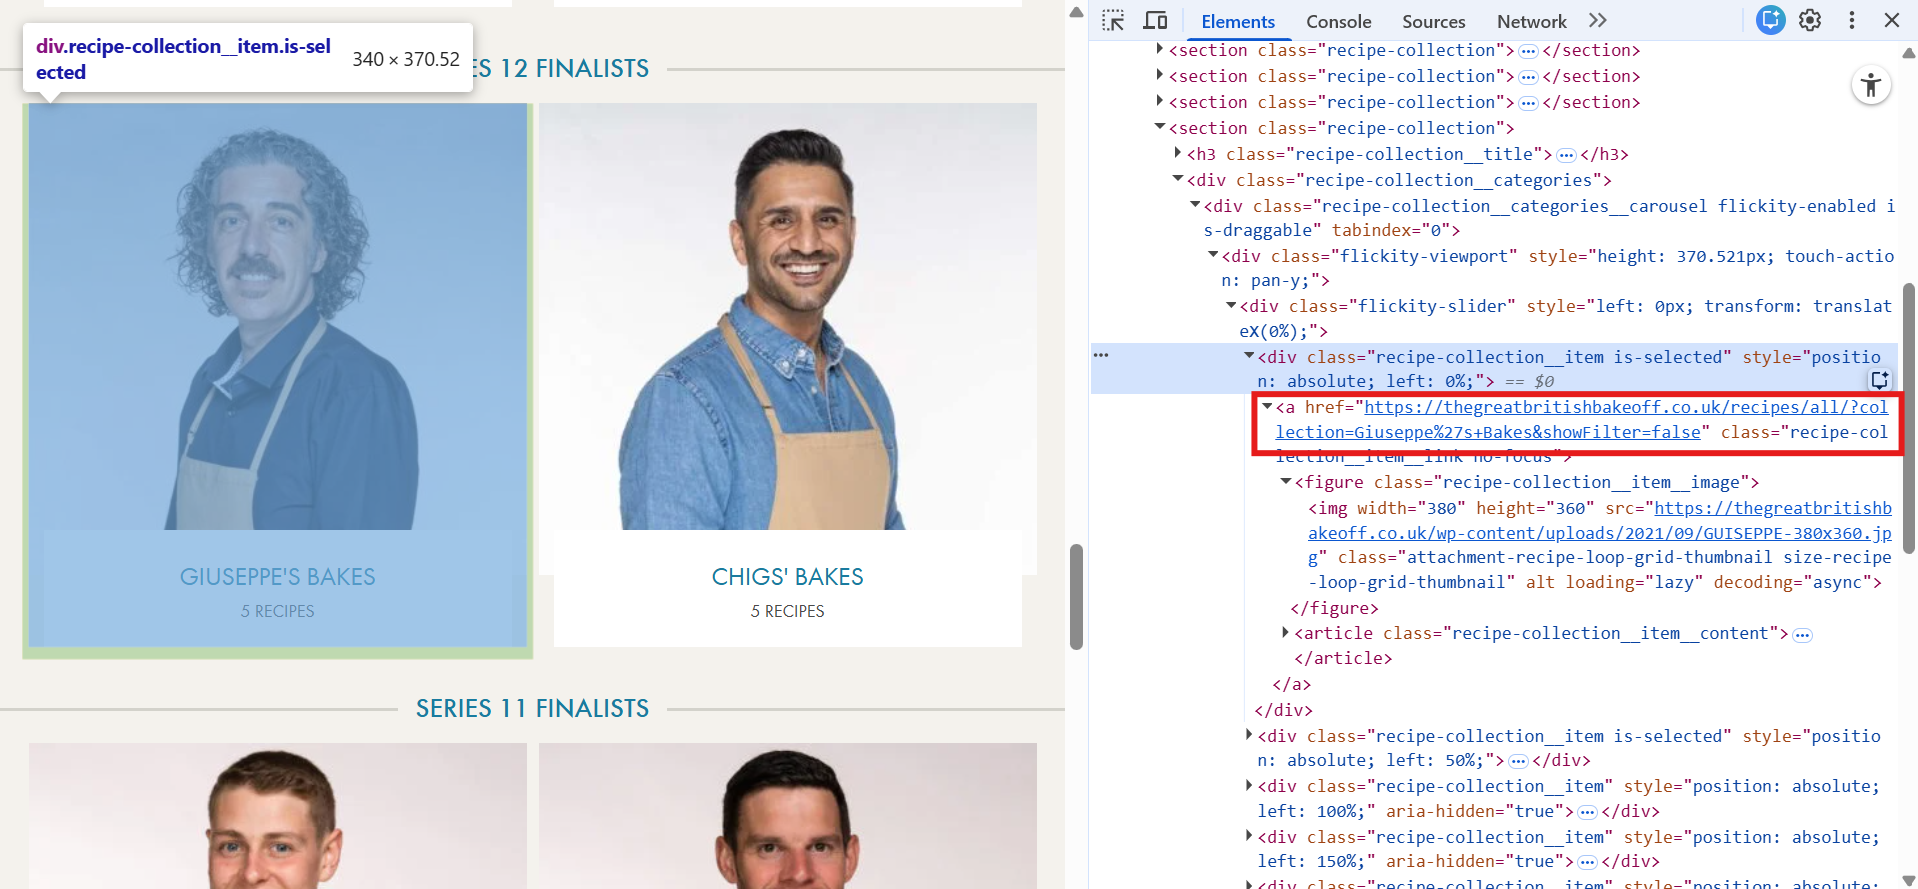Expand the item div with left: 100%
This screenshot has height=889, width=1918.
tap(1249, 785)
